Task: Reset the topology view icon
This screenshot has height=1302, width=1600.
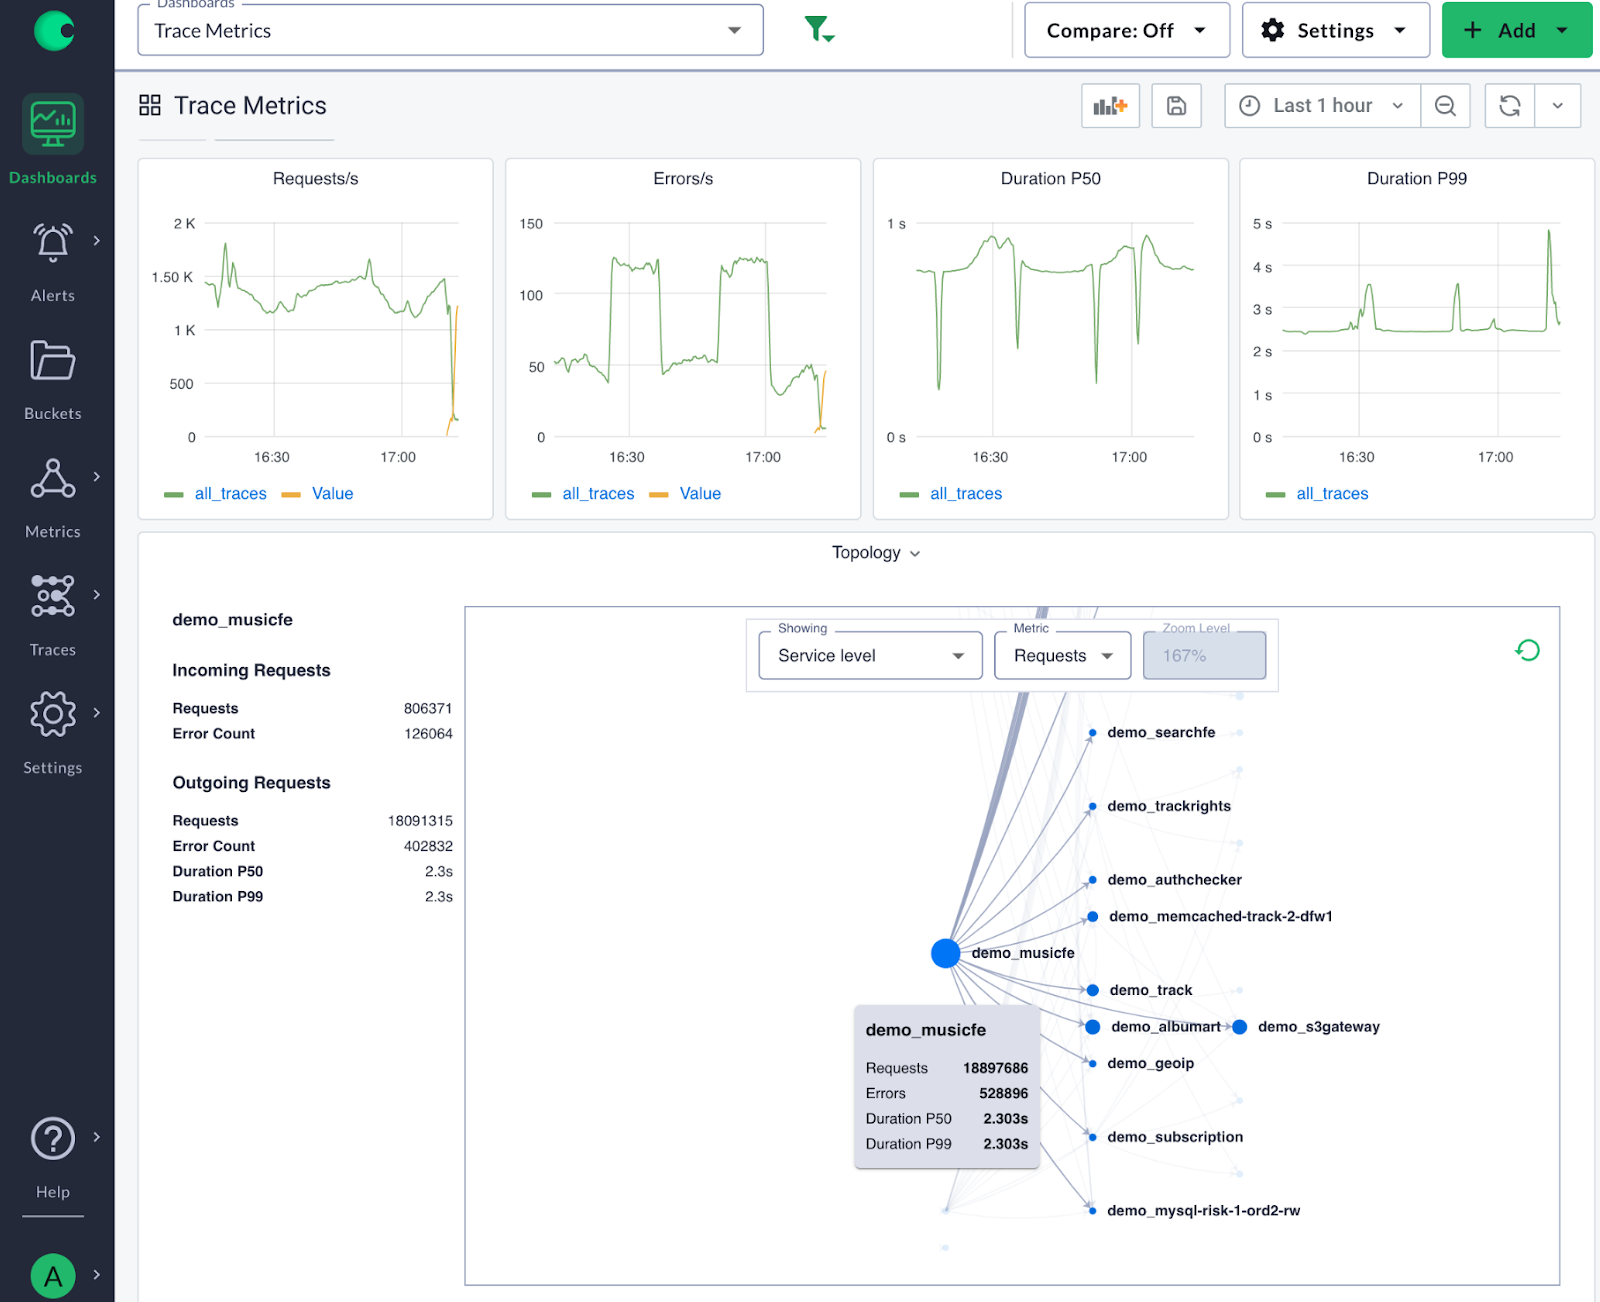Action: coord(1527,651)
